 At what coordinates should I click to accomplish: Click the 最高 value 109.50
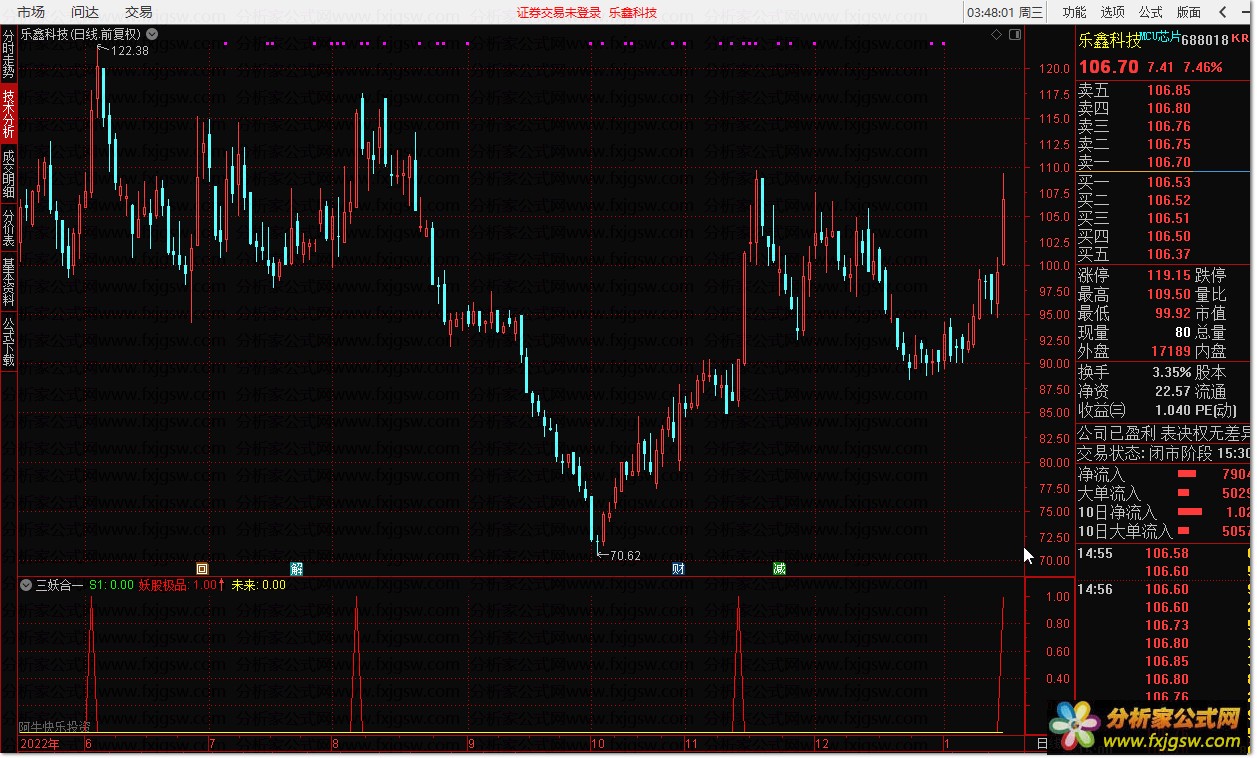click(x=1168, y=294)
